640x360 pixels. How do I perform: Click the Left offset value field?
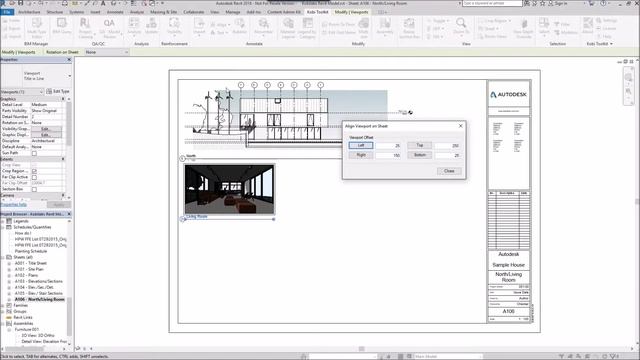pos(388,146)
